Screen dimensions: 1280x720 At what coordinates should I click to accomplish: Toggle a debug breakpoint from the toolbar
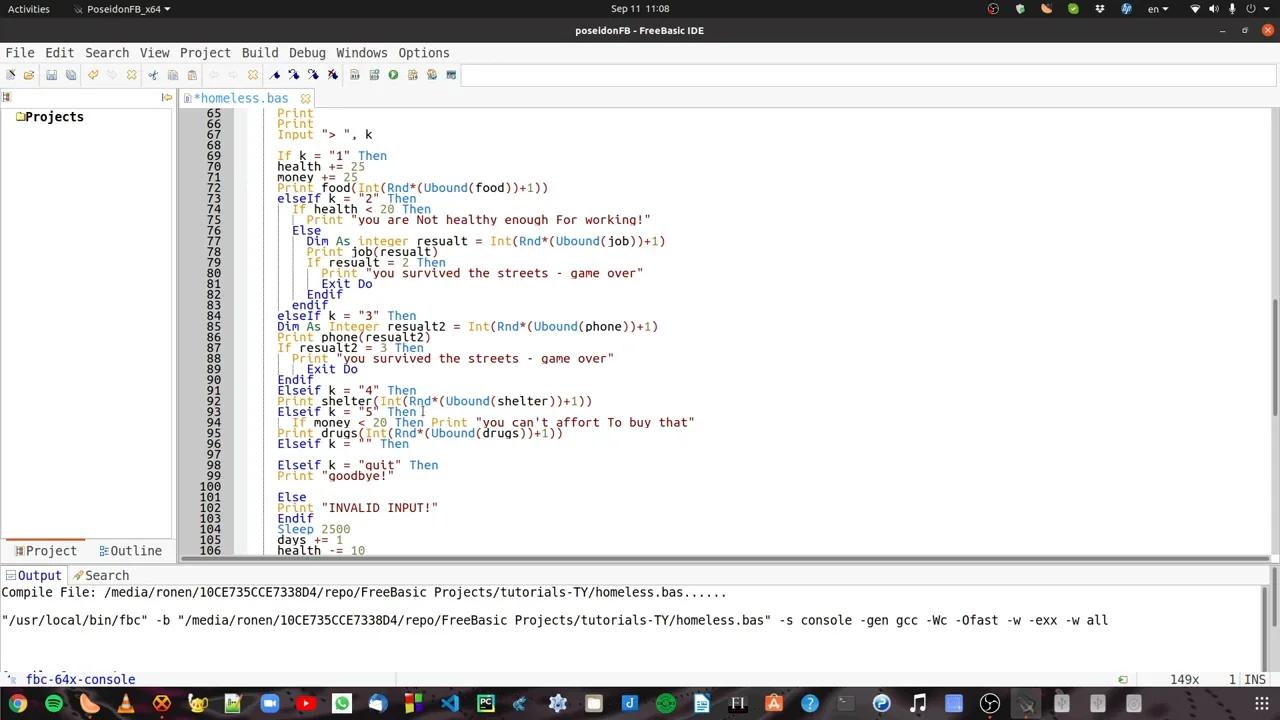point(276,75)
